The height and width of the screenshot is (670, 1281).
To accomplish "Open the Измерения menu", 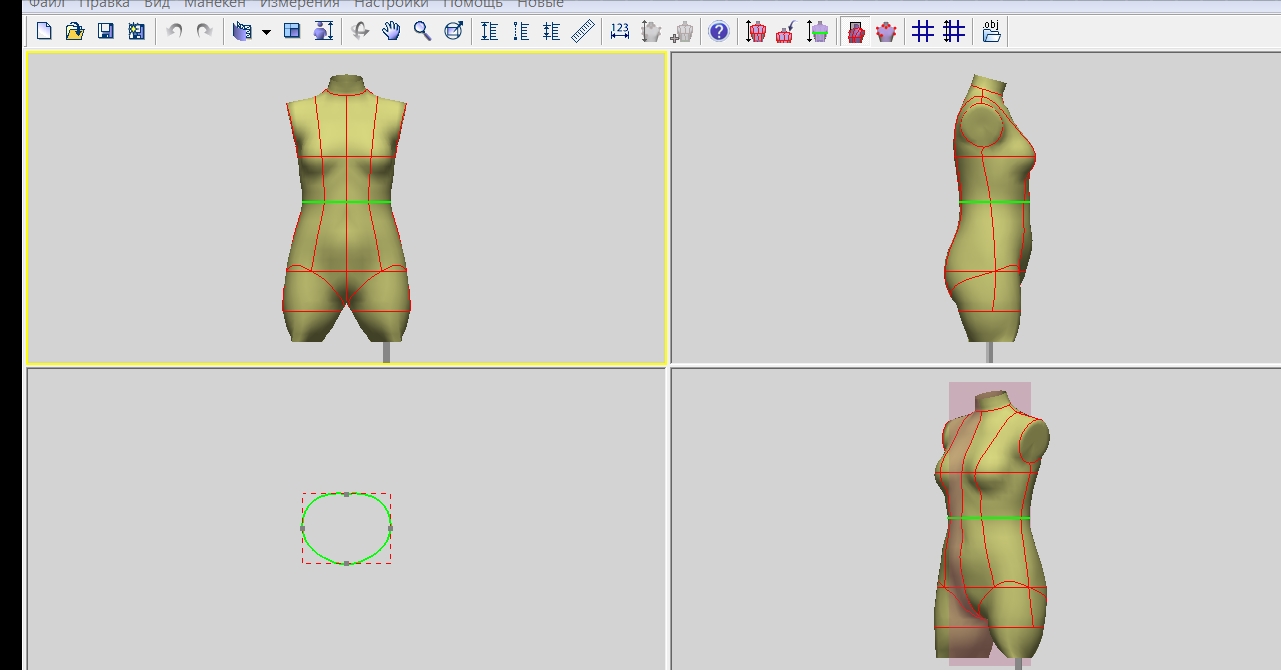I will point(300,4).
